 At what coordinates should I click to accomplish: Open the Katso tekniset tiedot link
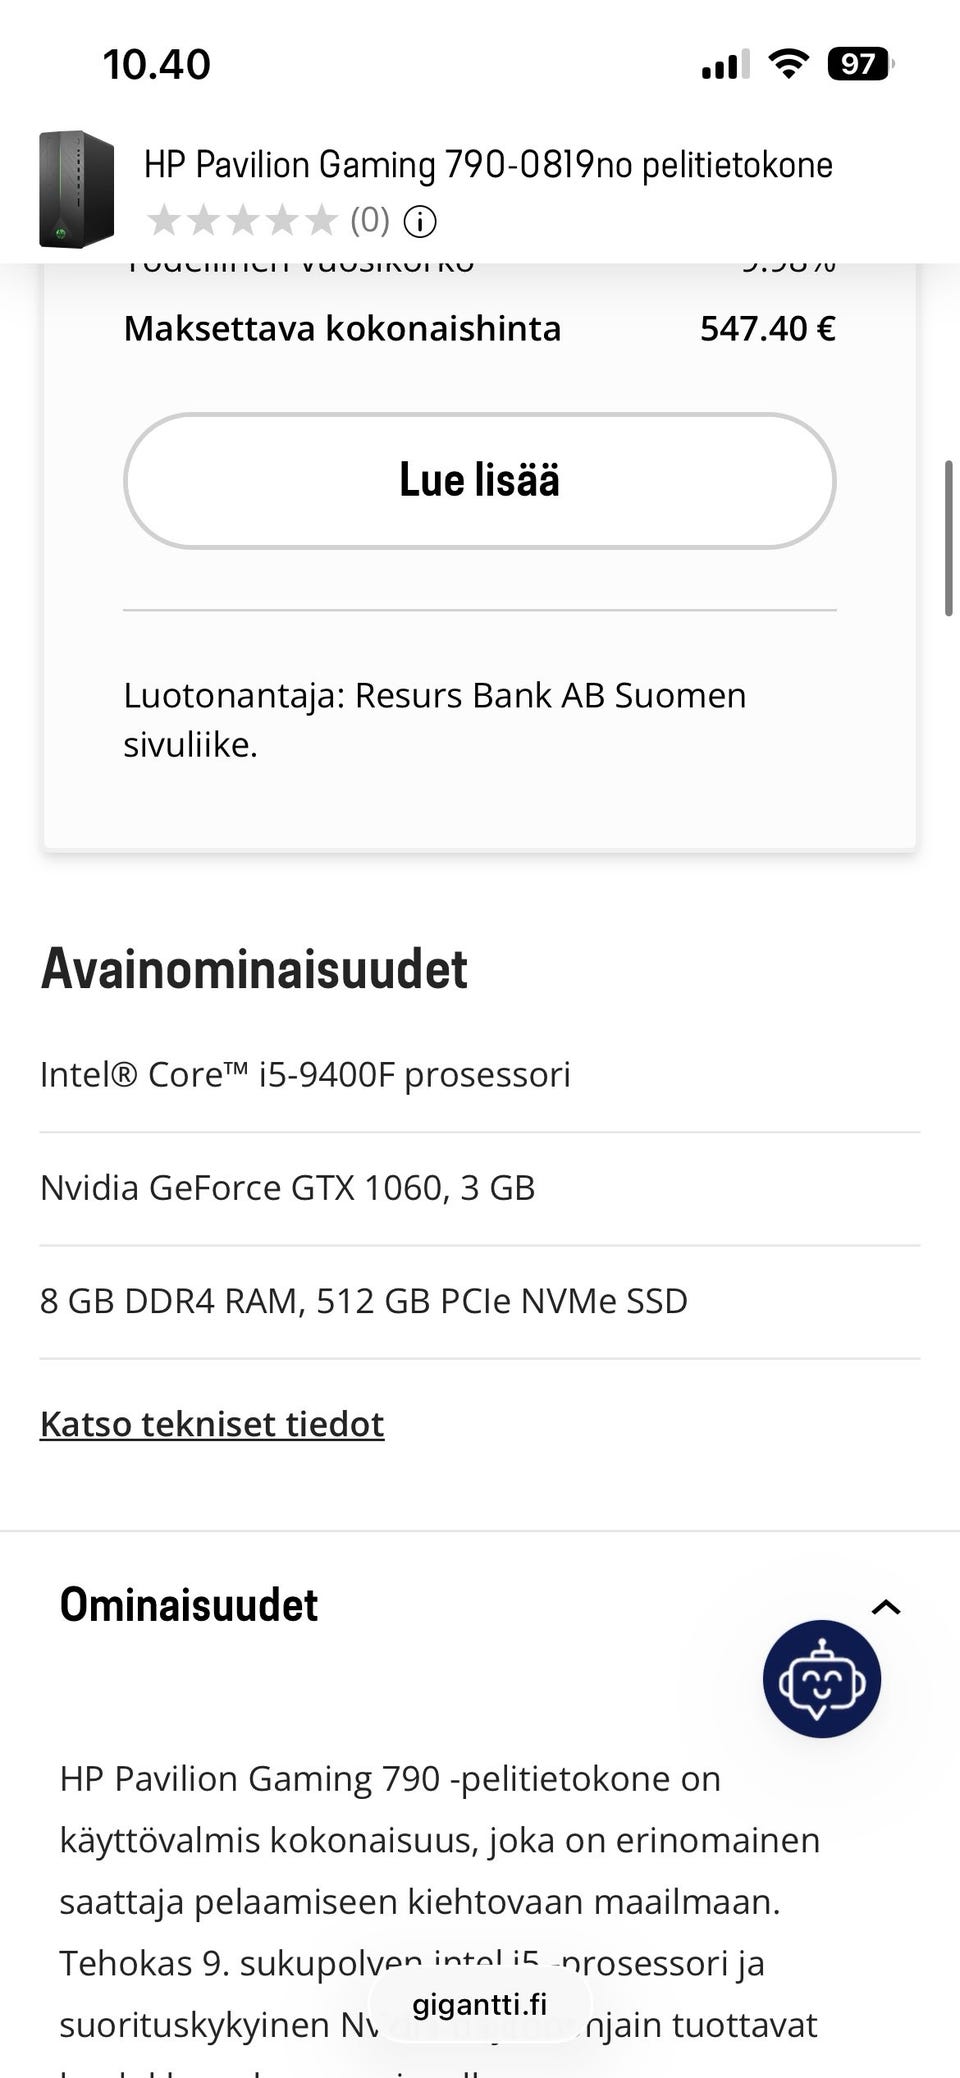[212, 1424]
